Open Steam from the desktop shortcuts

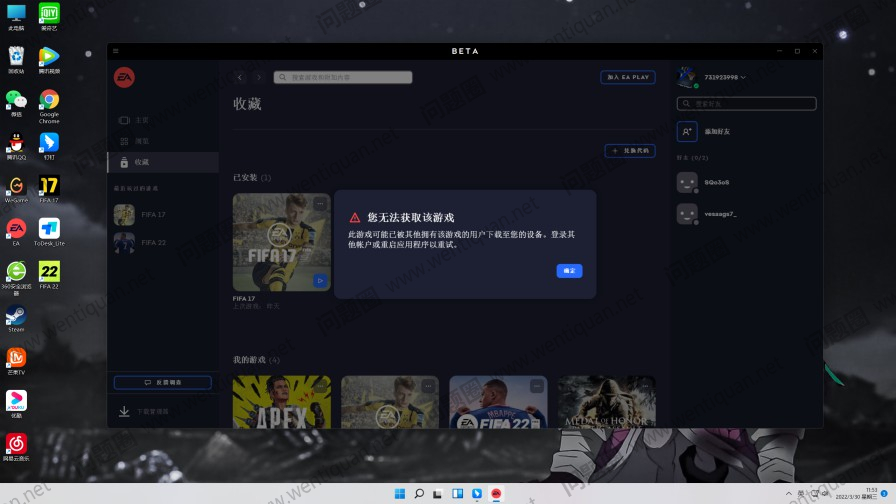(x=16, y=317)
